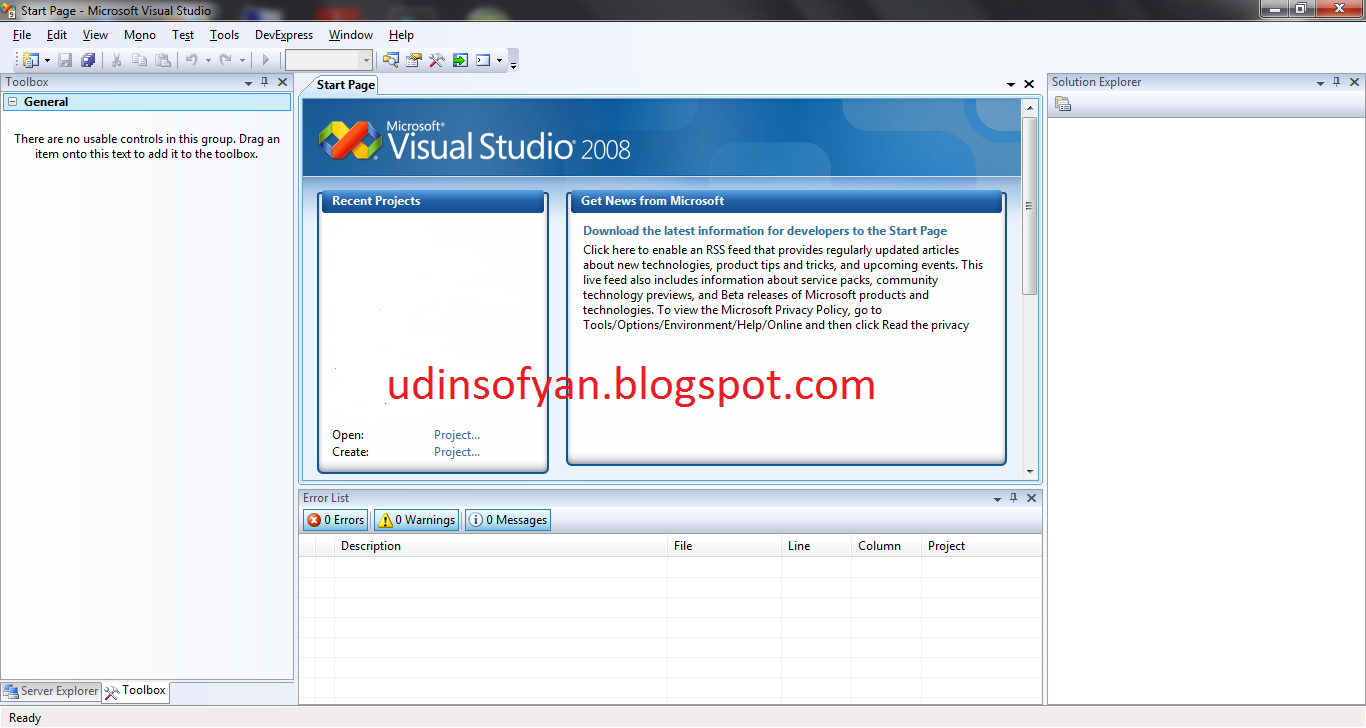Viewport: 1366px width, 728px height.
Task: Click the Properties Window toolbar icon
Action: 414,60
